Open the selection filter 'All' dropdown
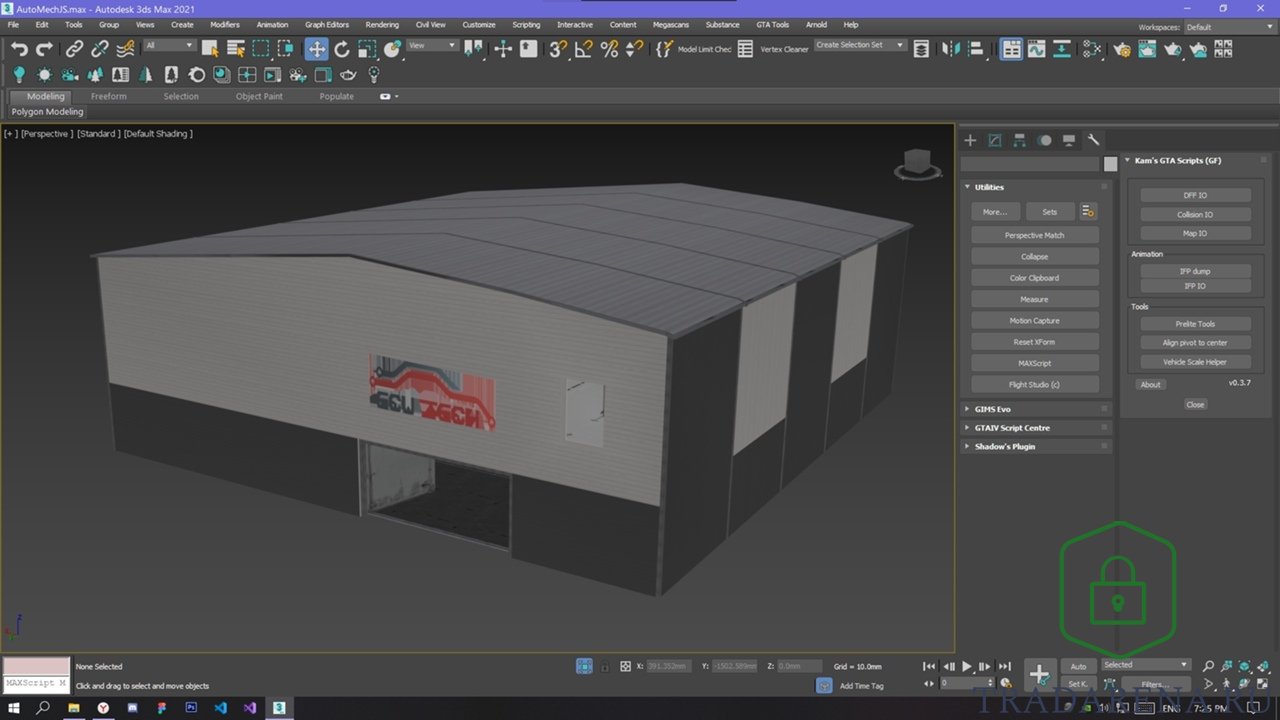The height and width of the screenshot is (720, 1280). click(x=169, y=45)
